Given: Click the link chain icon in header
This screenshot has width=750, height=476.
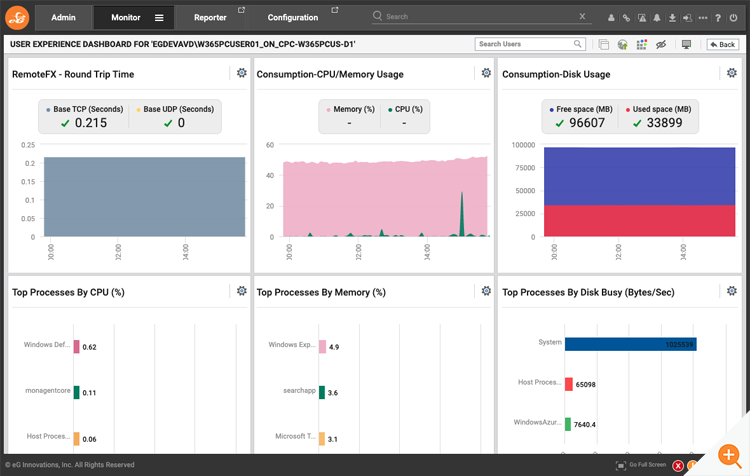Looking at the screenshot, I should point(626,18).
